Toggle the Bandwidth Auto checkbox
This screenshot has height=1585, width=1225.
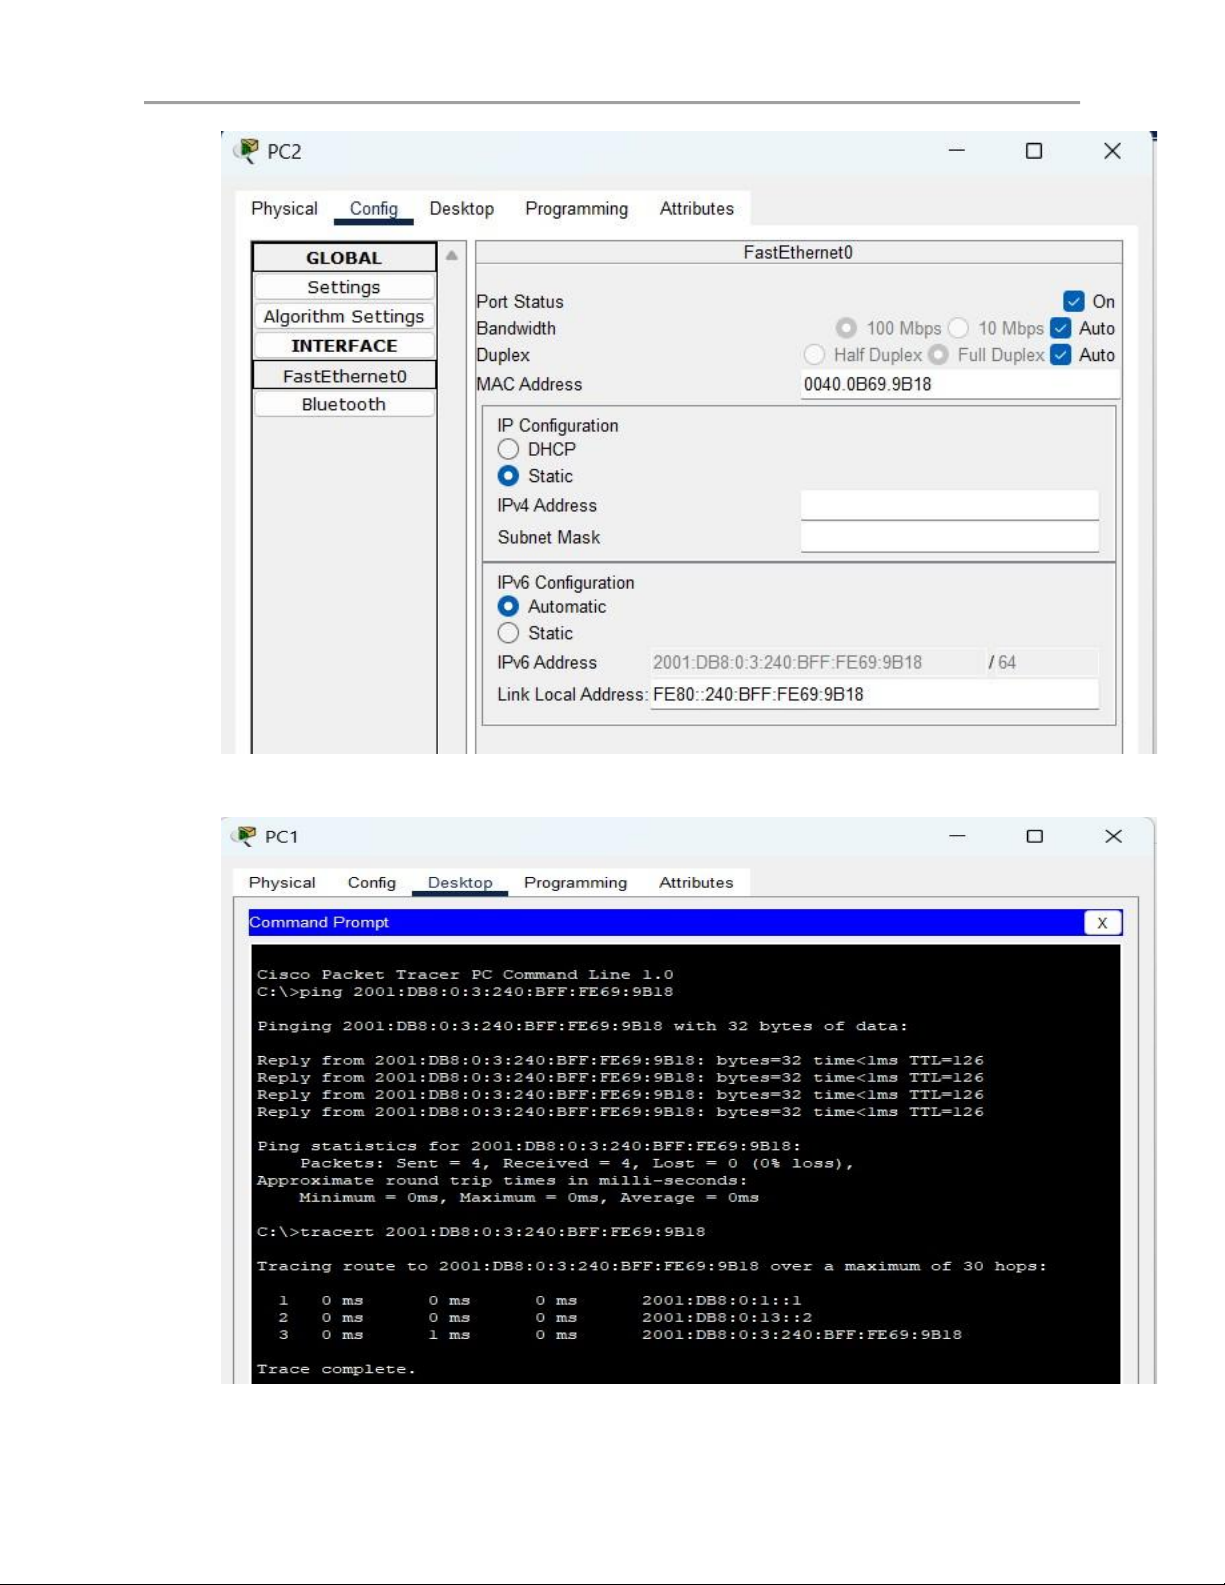coord(1061,328)
